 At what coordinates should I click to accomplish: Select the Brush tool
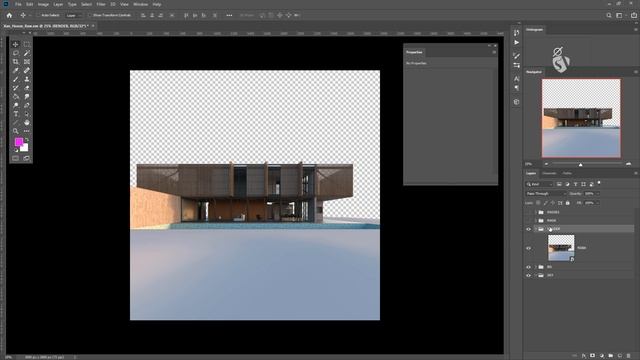16,79
